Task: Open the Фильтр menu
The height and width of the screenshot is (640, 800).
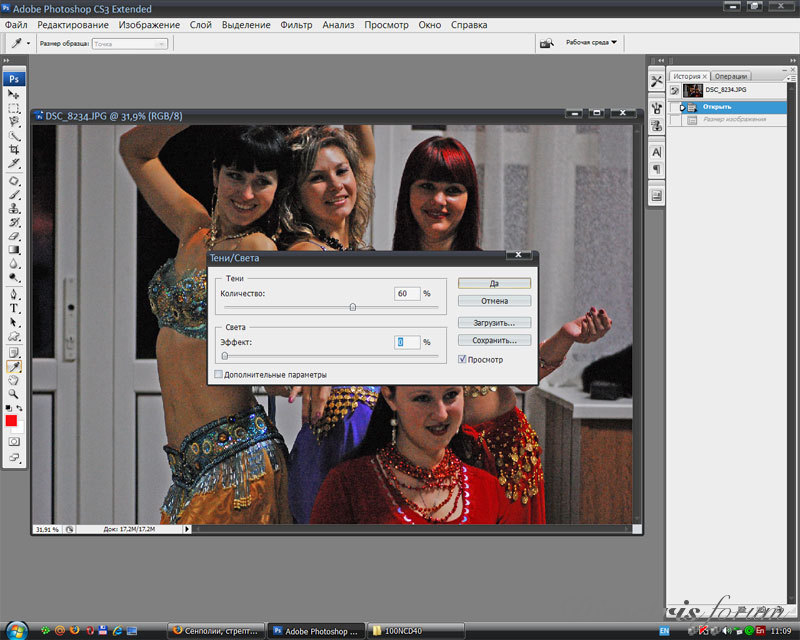Action: [296, 24]
